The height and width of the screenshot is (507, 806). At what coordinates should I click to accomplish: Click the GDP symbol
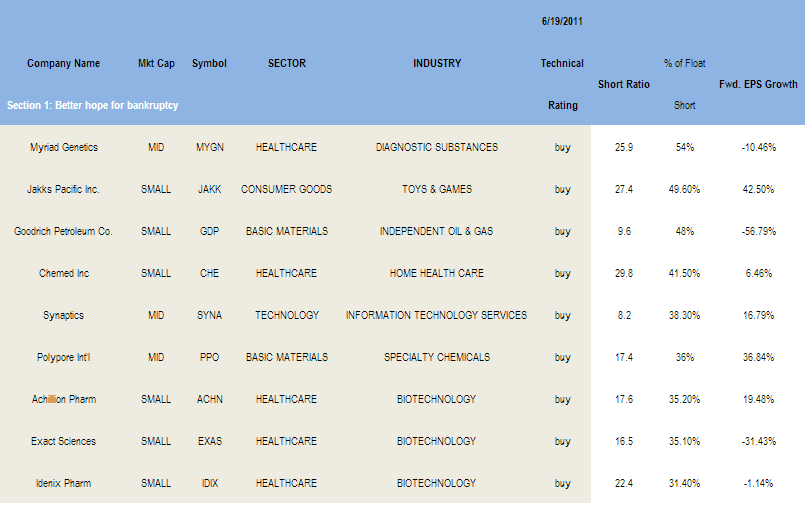point(209,231)
